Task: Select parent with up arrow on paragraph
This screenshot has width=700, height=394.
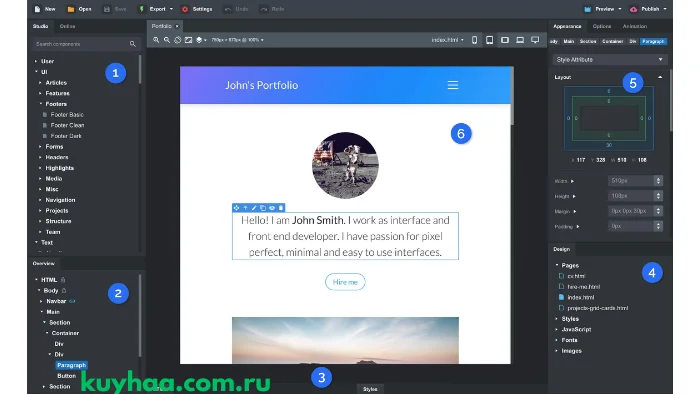Action: click(245, 207)
